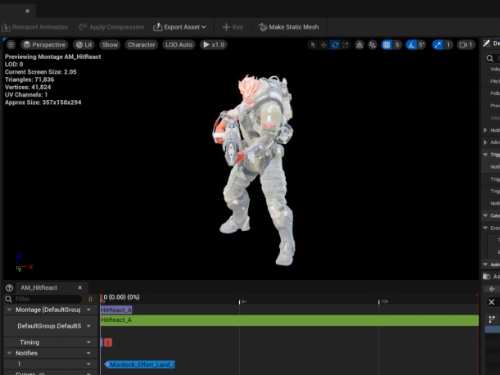This screenshot has height=375, width=500.
Task: Select the Scale gizmo tool
Action: pos(346,44)
